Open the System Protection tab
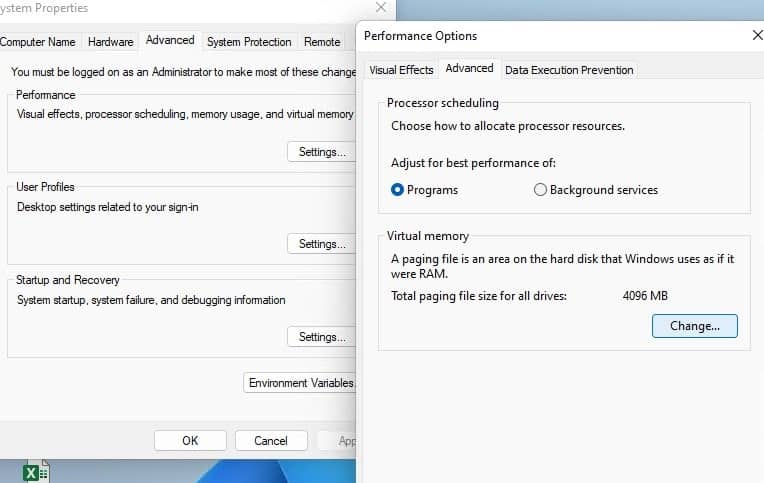 point(249,42)
